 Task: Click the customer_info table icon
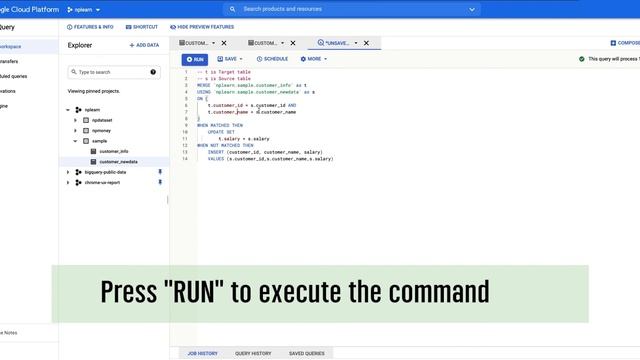coord(93,151)
